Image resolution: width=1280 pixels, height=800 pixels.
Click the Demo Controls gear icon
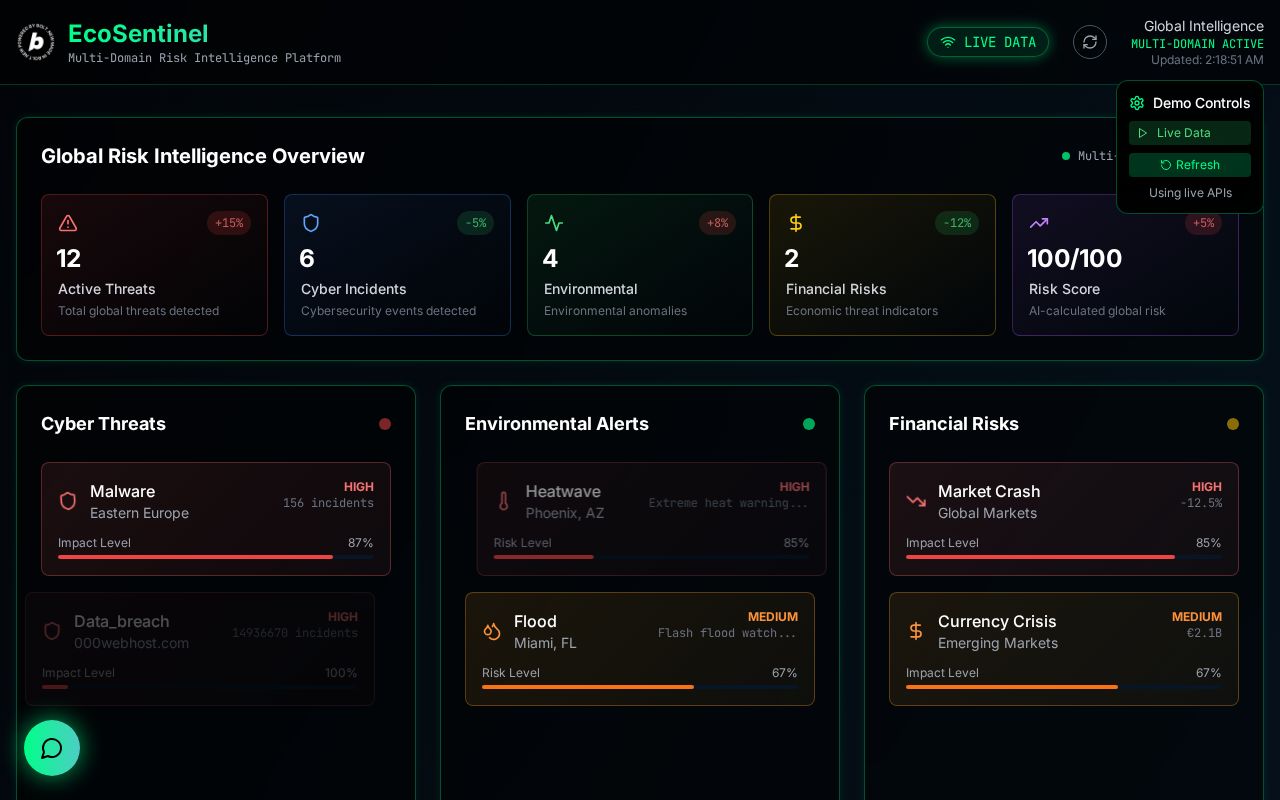pos(1137,103)
